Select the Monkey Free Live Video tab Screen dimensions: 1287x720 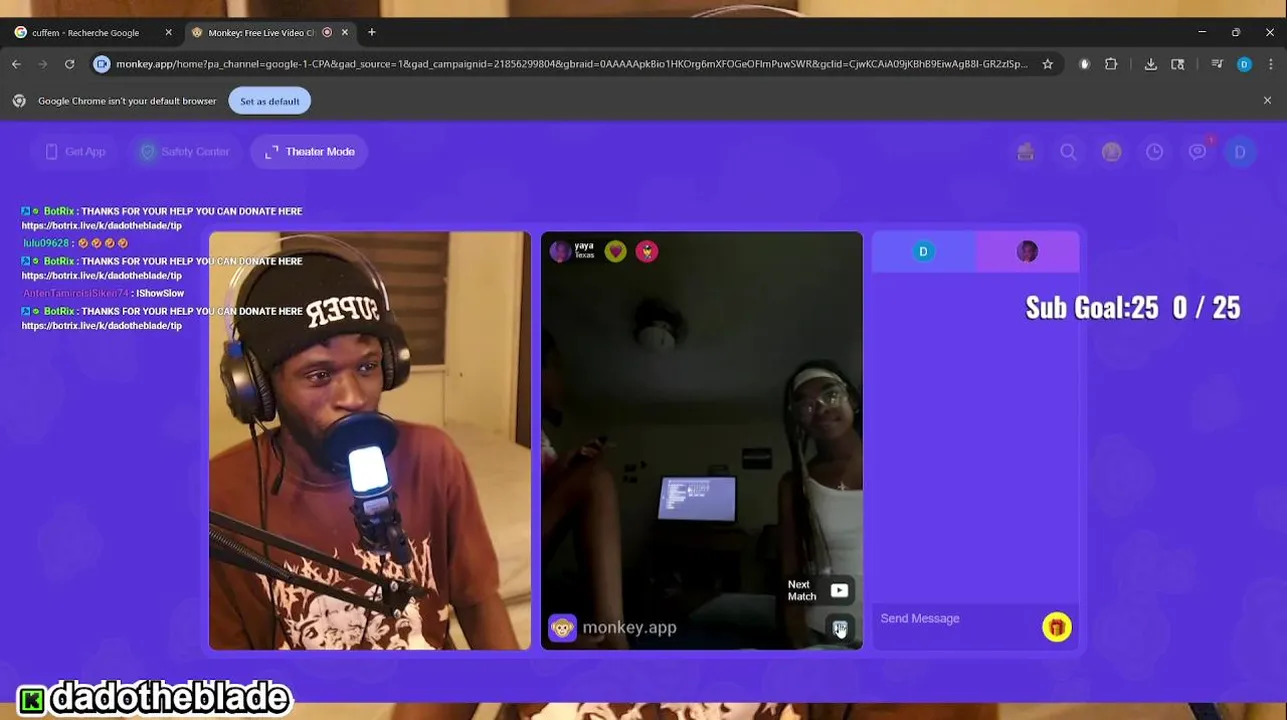pos(261,33)
